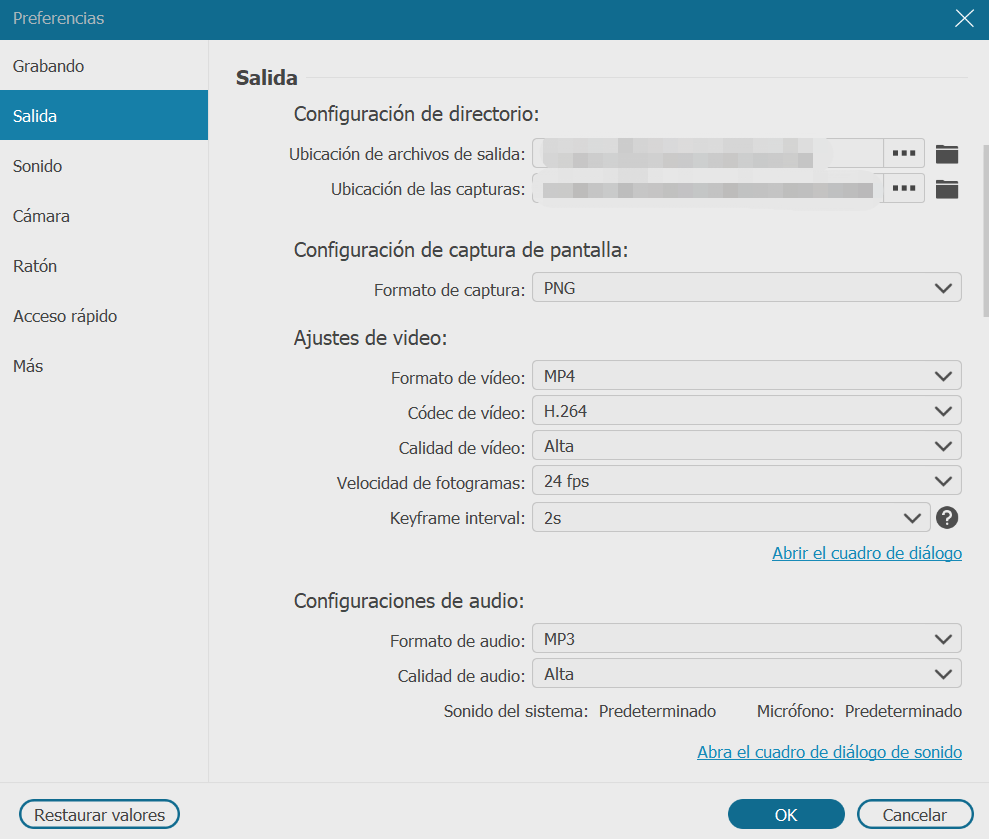Open Formato de audio dropdown
The width and height of the screenshot is (989, 839).
[747, 639]
